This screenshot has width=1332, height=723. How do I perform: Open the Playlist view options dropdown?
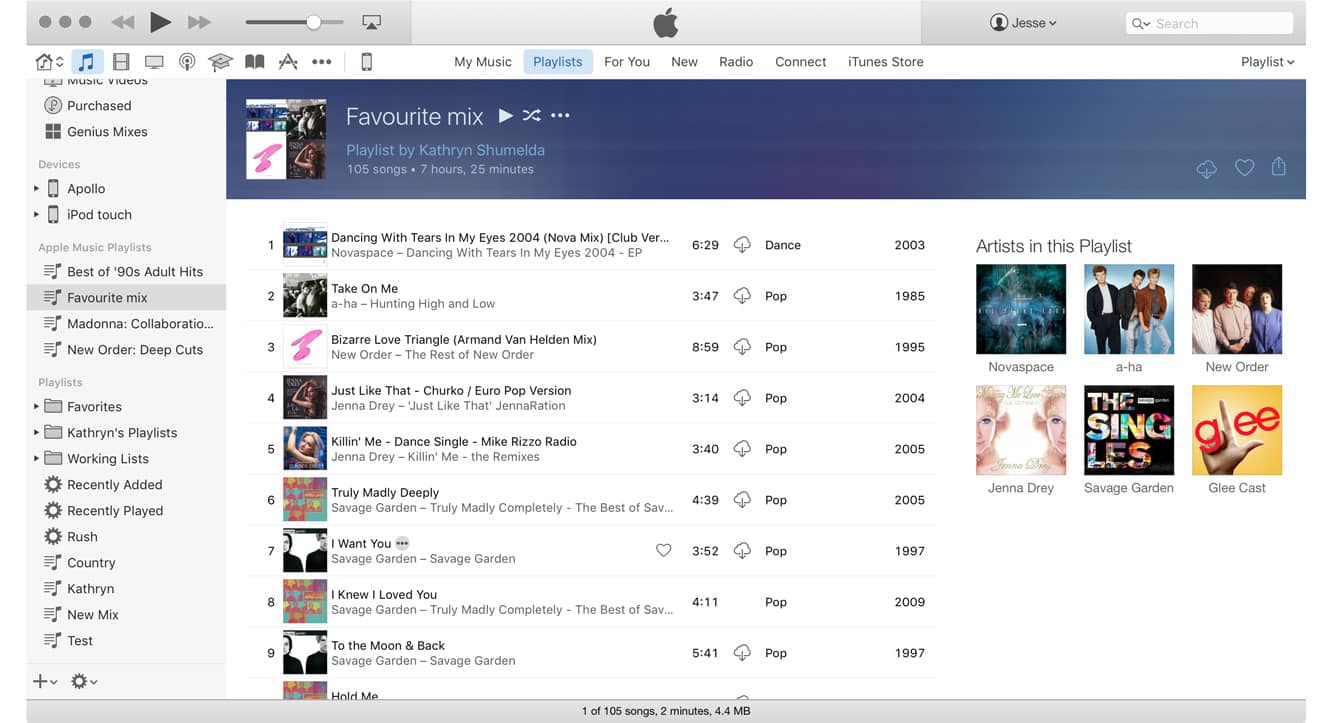click(1267, 62)
